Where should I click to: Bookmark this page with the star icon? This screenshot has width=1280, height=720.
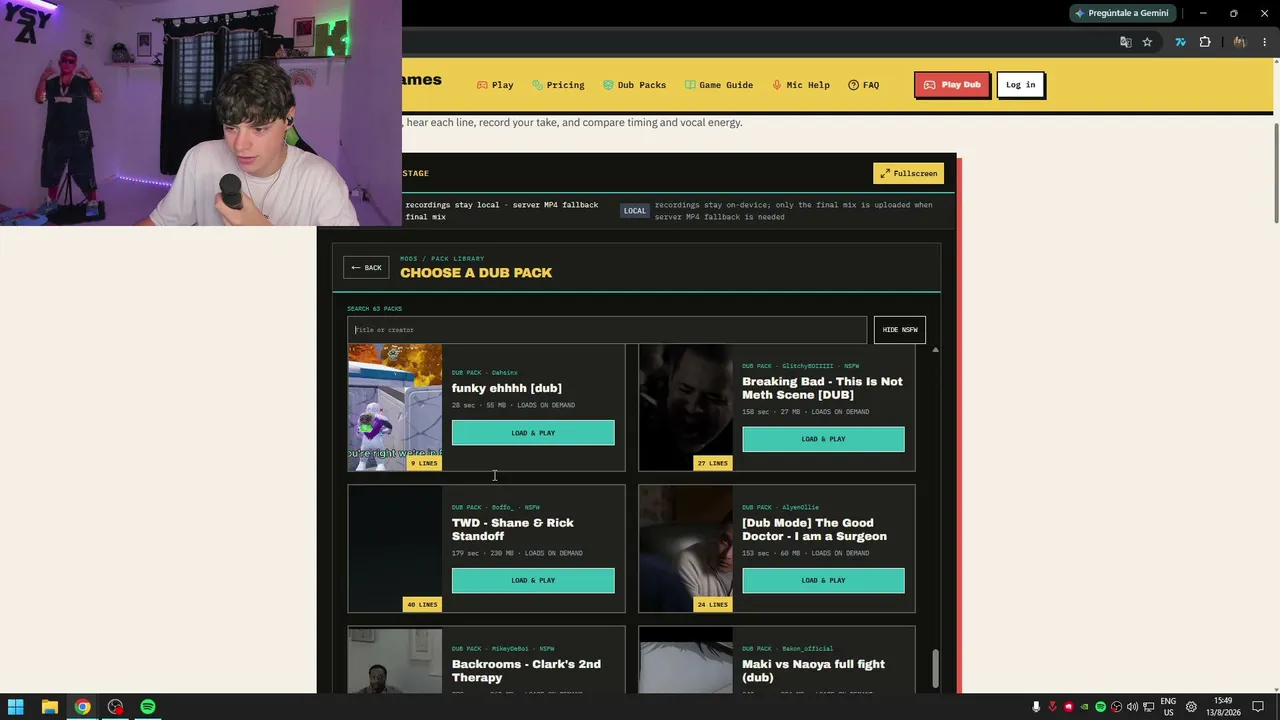[x=1147, y=42]
